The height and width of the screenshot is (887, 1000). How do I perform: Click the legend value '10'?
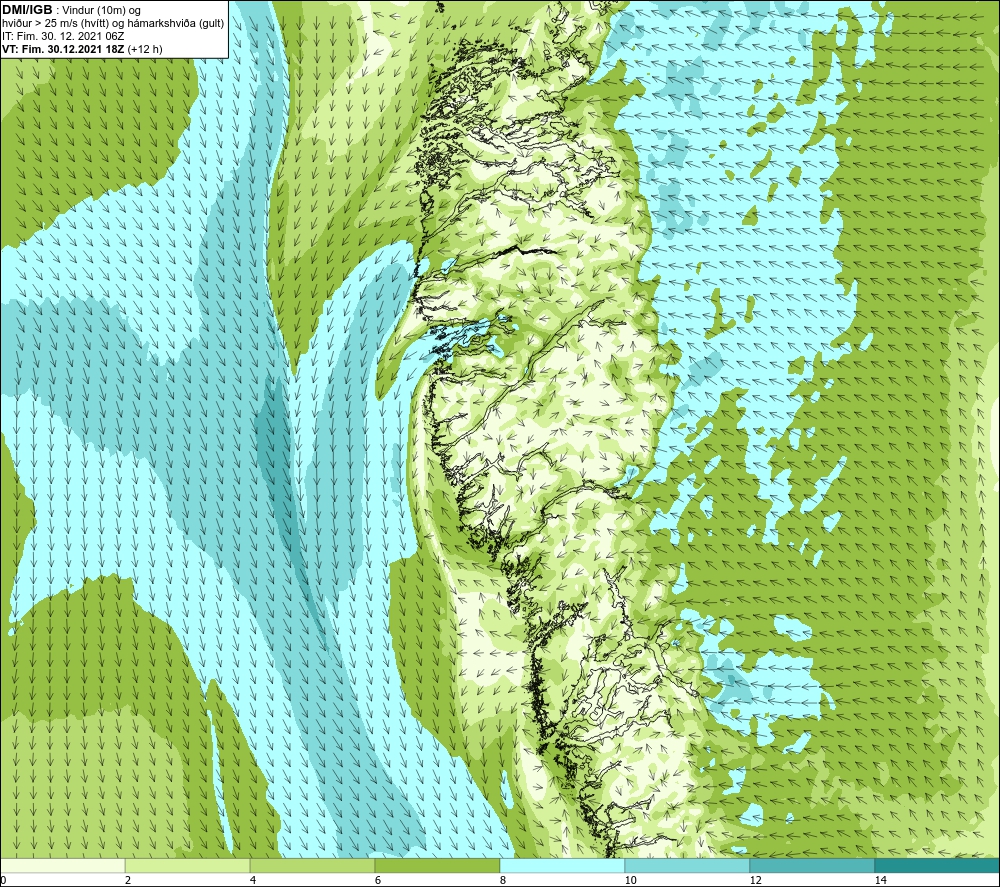point(630,880)
